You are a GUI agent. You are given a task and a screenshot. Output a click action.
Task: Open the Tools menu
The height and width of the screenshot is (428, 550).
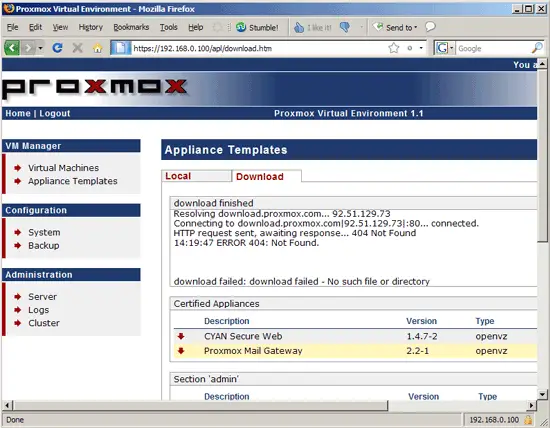click(x=168, y=27)
